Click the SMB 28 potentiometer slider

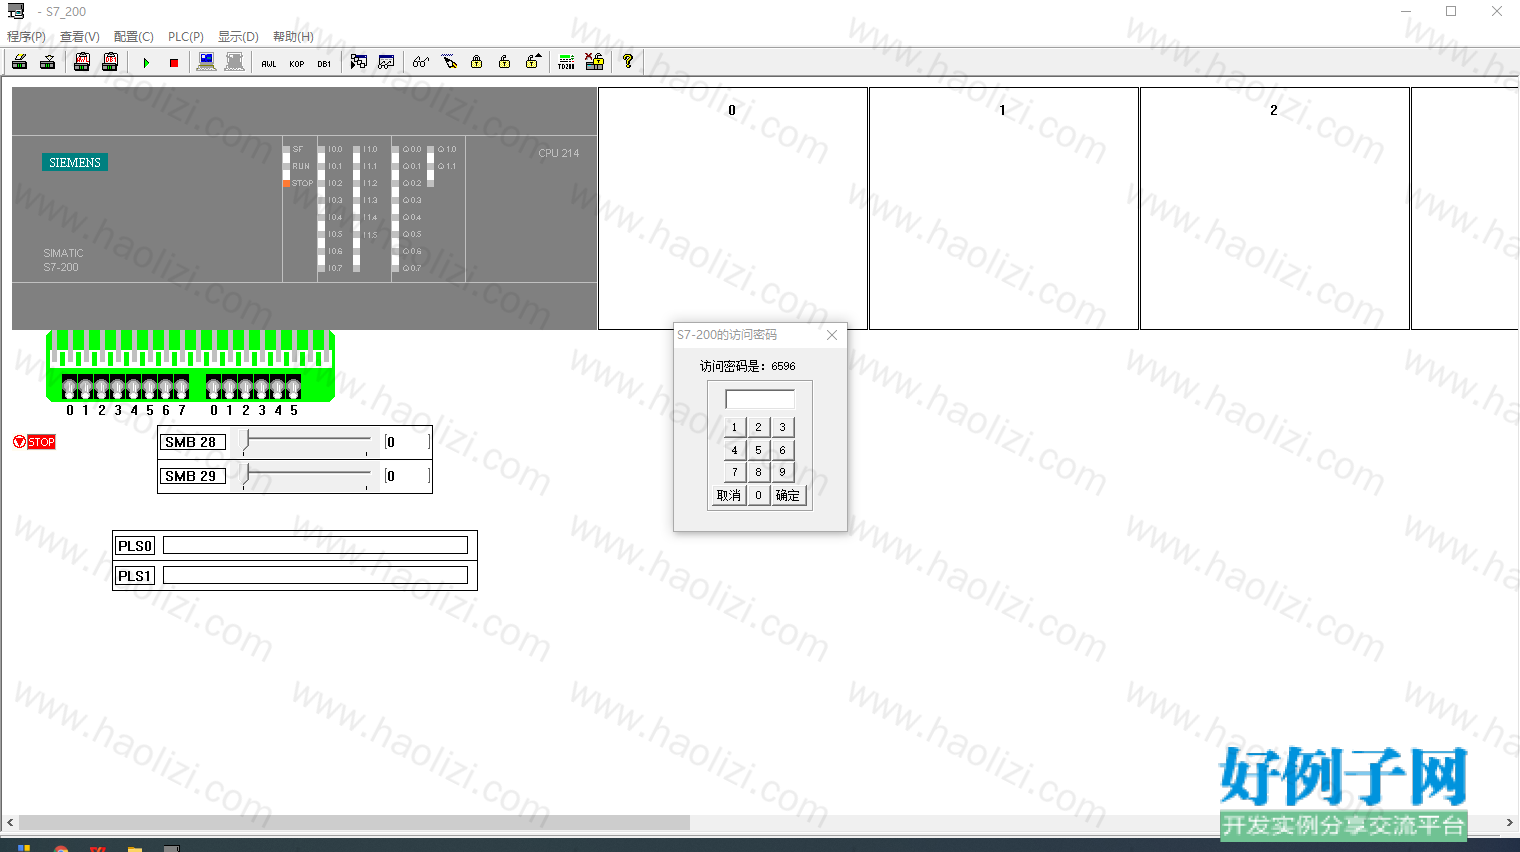tap(307, 442)
